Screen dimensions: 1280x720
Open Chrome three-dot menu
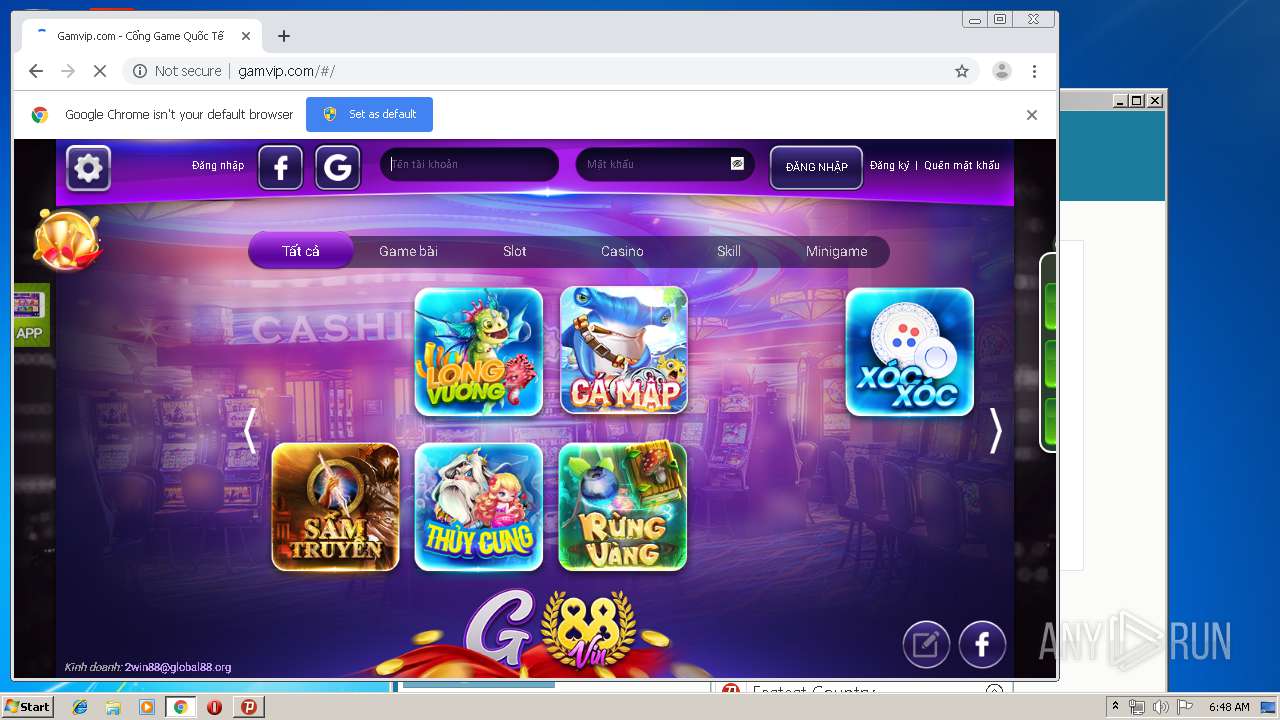click(1034, 71)
